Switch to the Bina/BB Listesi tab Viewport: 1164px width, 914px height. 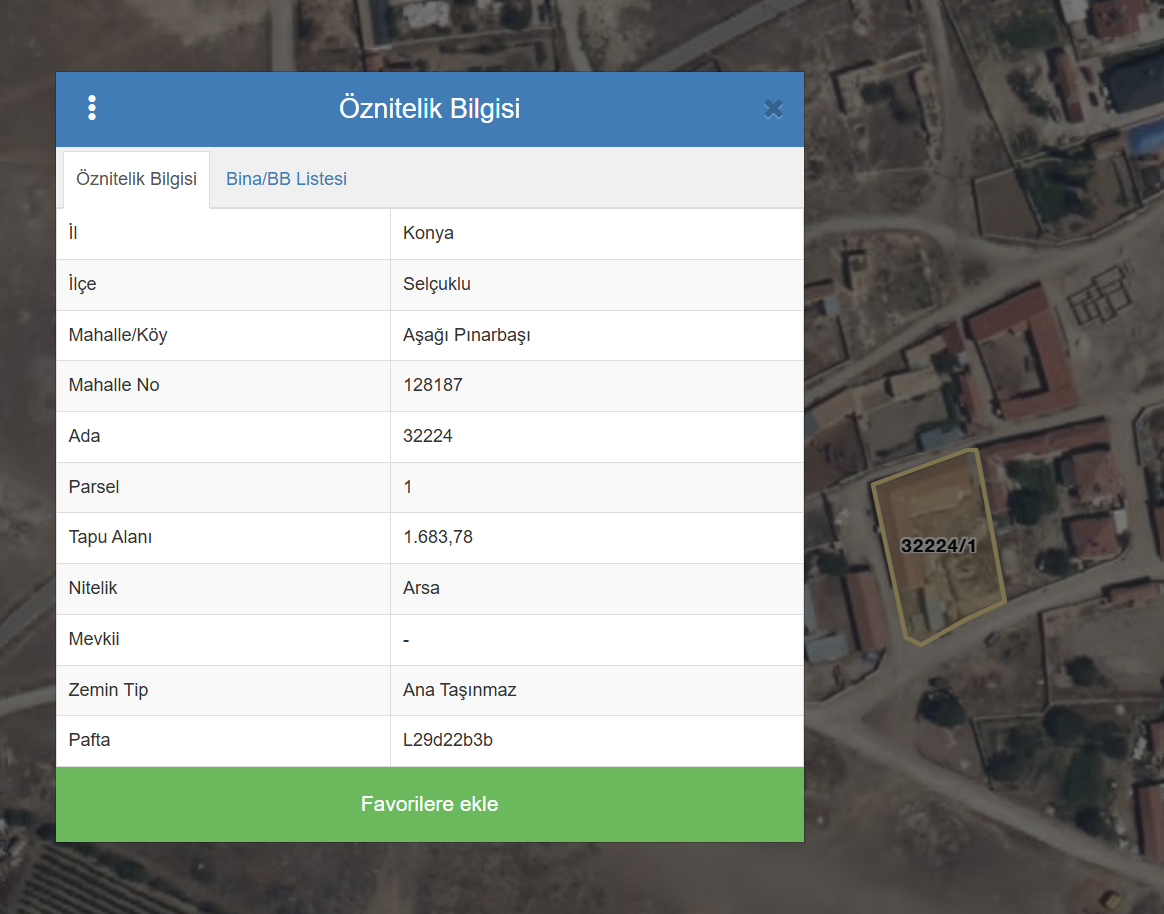[x=286, y=179]
